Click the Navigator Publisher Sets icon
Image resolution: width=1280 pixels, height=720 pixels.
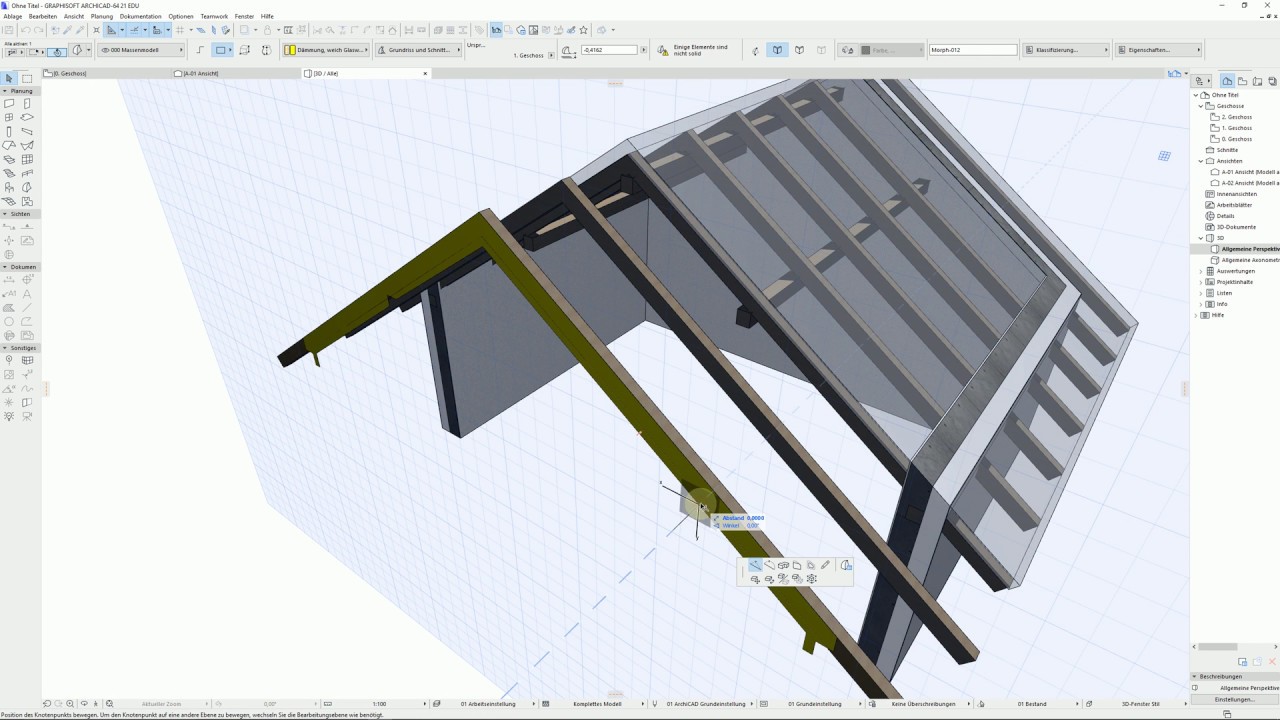(x=1270, y=81)
